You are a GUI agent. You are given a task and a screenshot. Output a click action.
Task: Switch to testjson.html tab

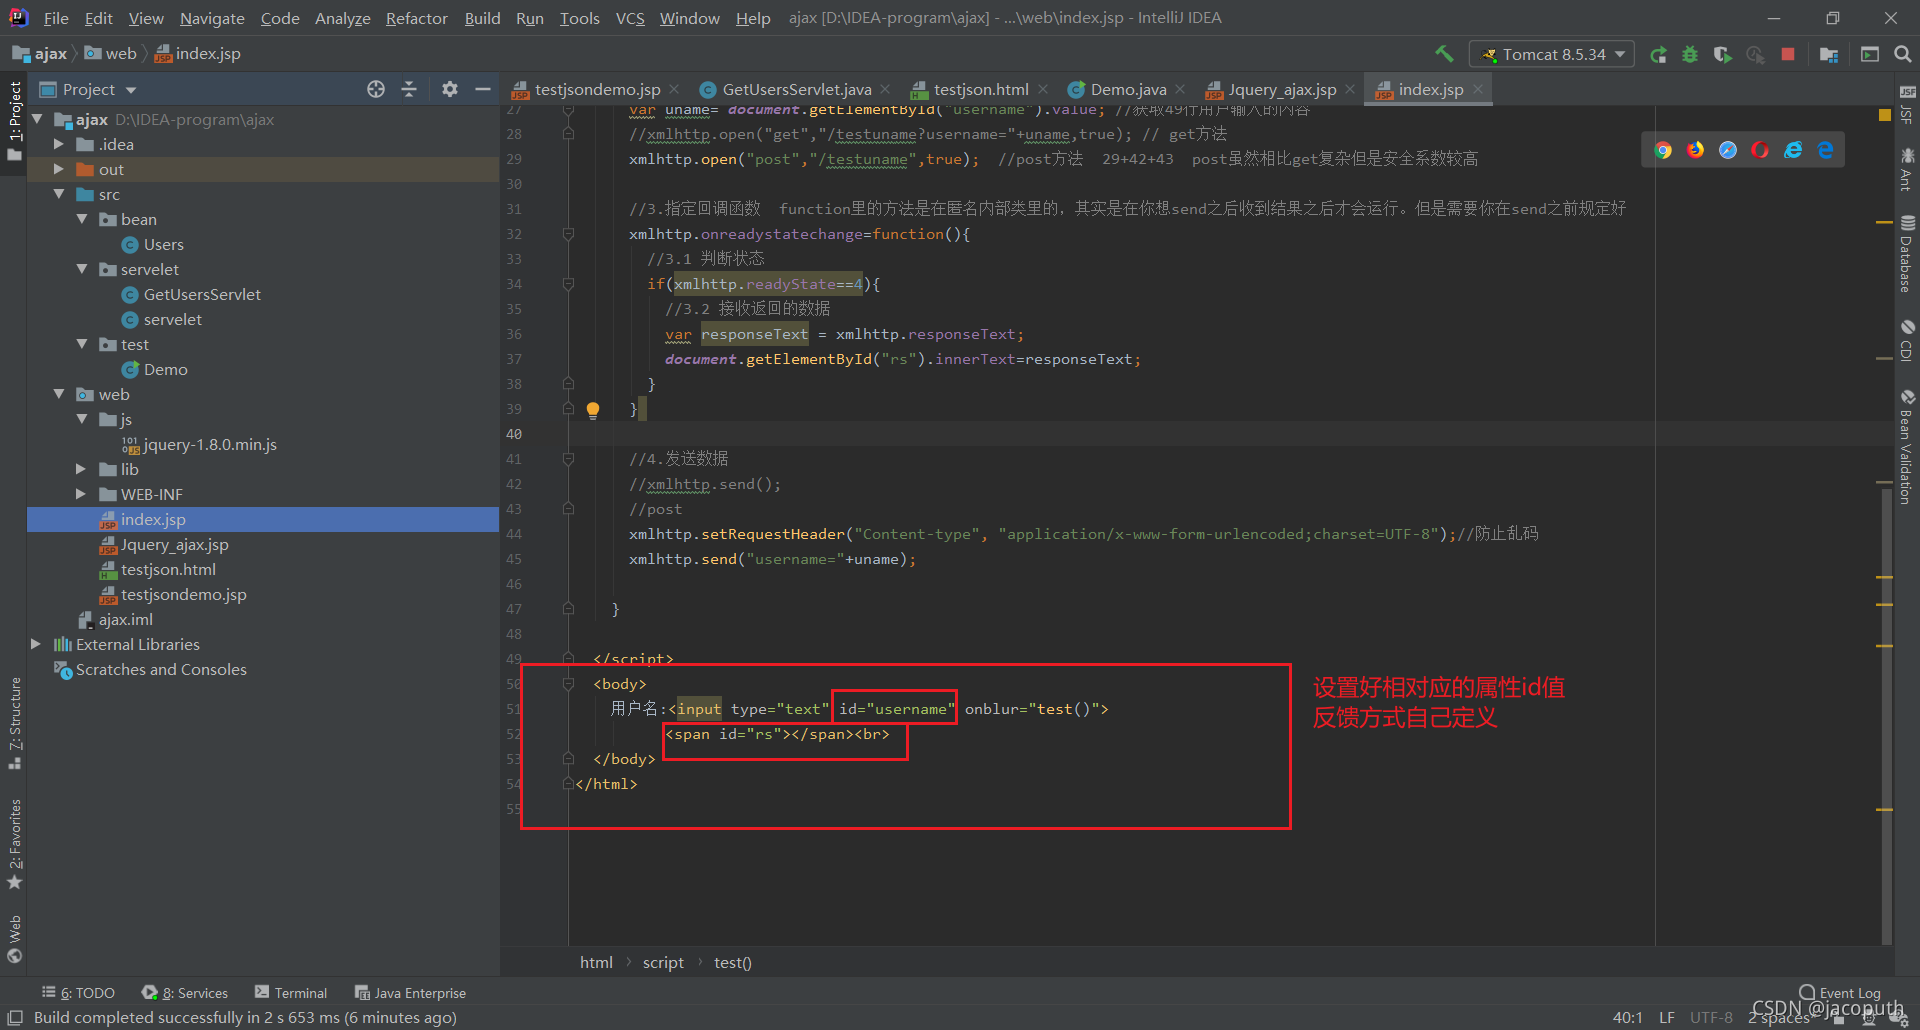pyautogui.click(x=980, y=89)
